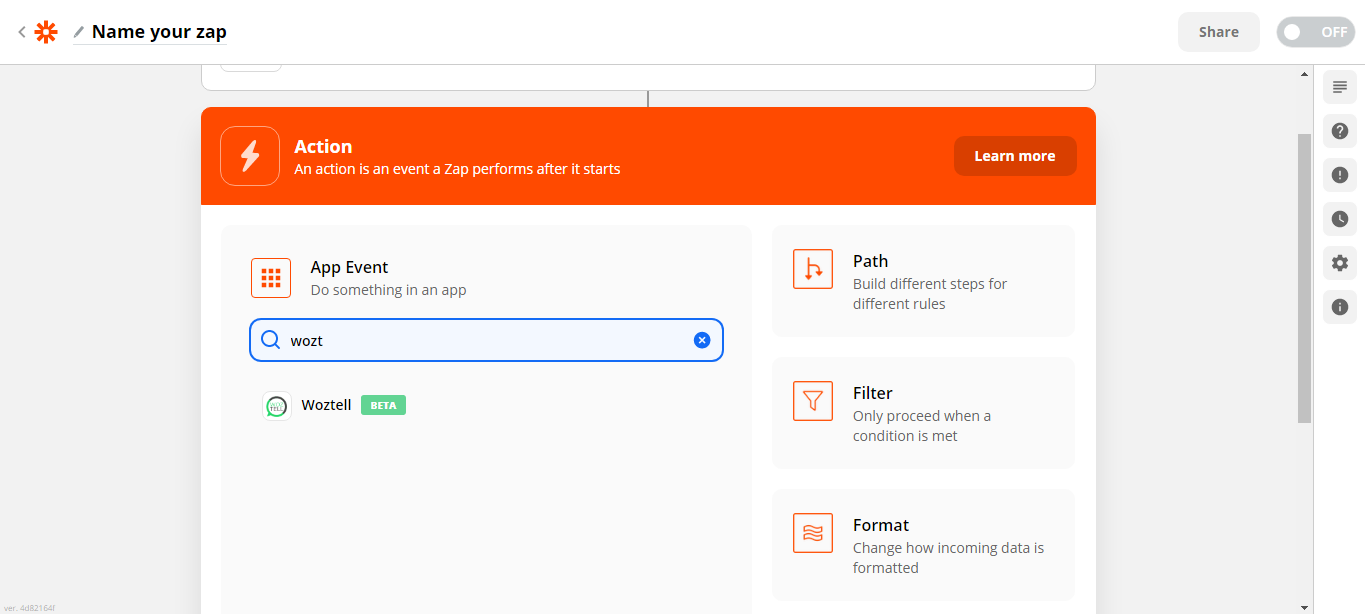This screenshot has height=614, width=1365.
Task: Select the Path branching icon
Action: (813, 269)
